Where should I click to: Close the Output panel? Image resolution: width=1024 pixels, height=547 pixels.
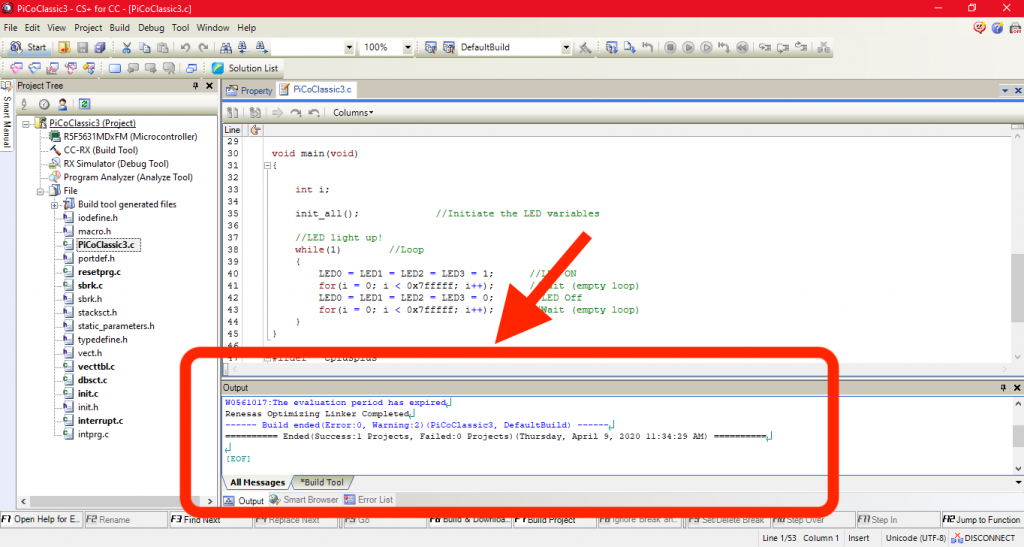tap(1017, 388)
